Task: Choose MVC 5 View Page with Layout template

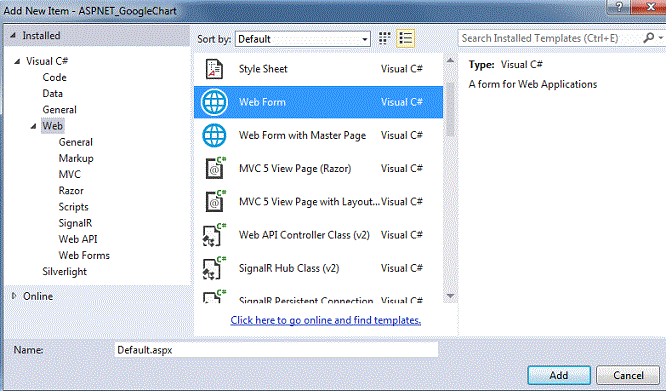Action: click(x=318, y=201)
